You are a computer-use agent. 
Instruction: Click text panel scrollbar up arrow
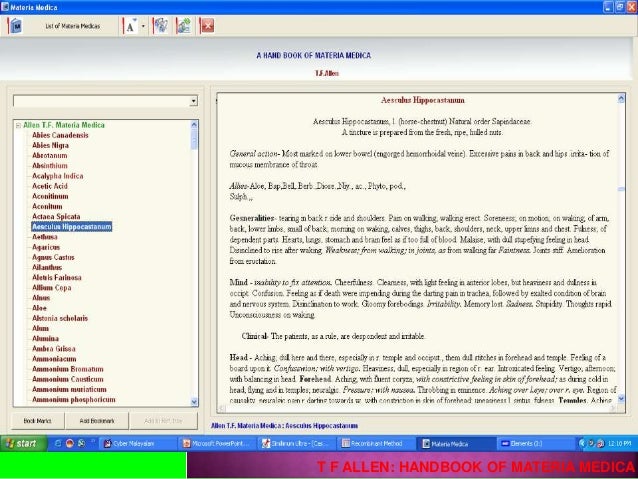621,98
